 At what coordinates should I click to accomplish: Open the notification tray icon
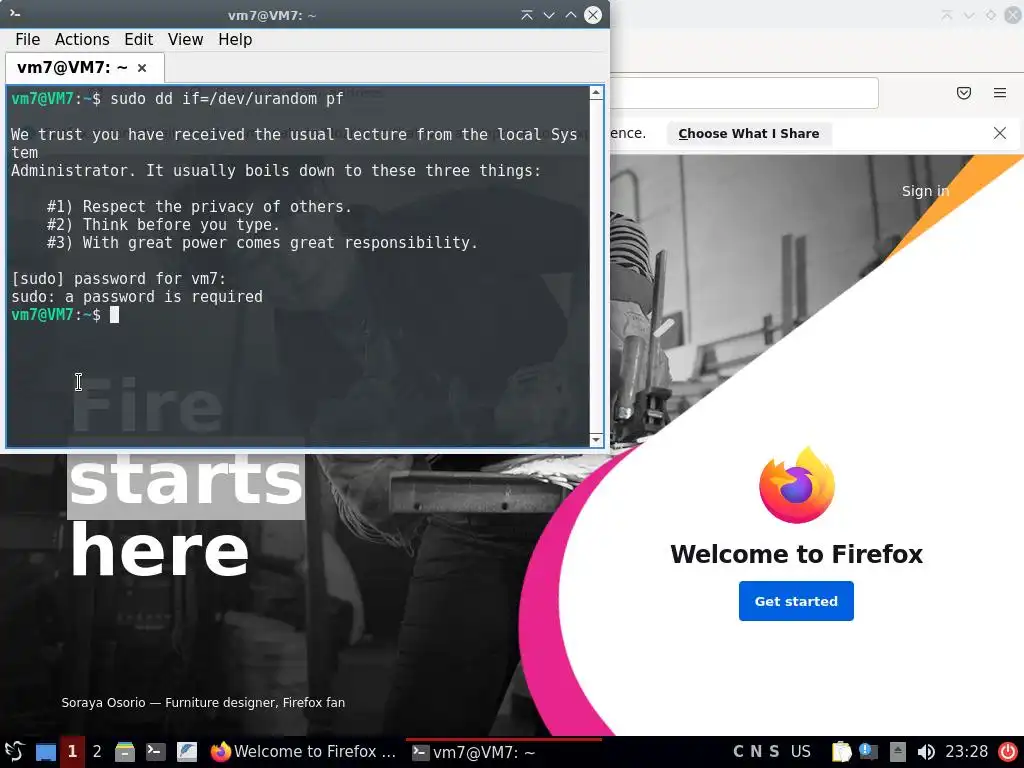tap(869, 752)
